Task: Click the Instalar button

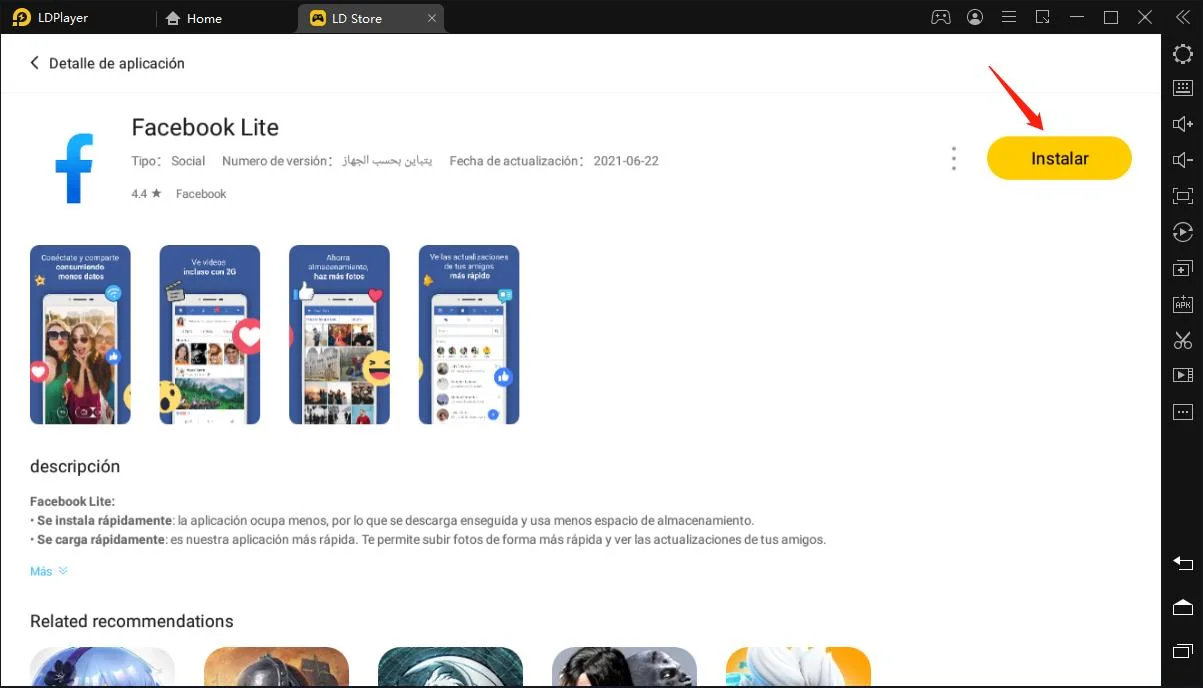Action: coord(1059,158)
